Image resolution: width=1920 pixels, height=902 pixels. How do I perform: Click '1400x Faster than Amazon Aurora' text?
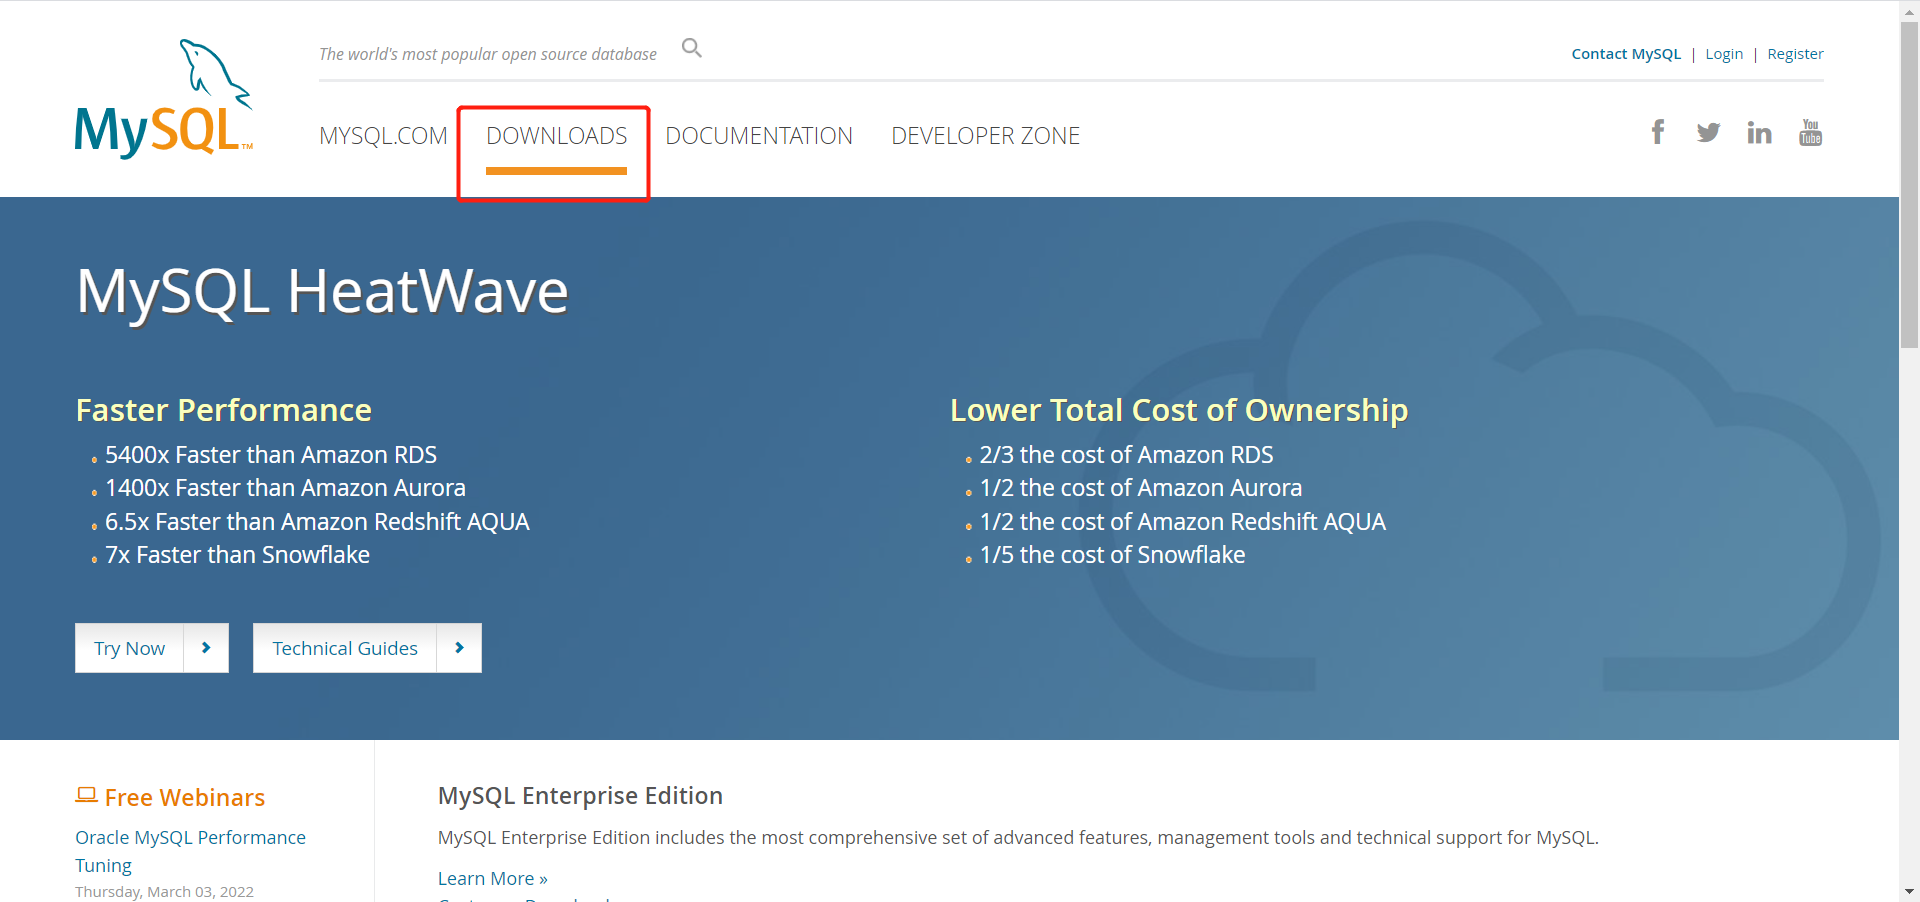click(x=285, y=488)
